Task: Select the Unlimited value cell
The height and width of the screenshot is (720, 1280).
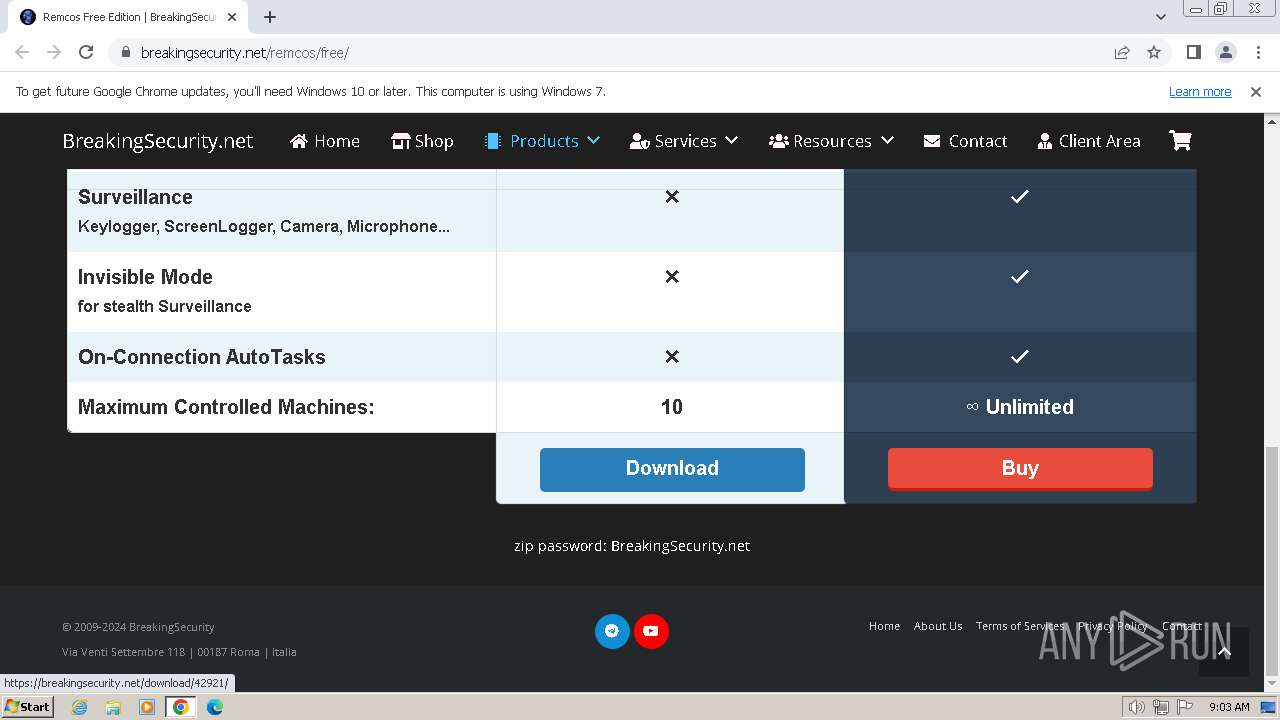Action: [x=1020, y=407]
